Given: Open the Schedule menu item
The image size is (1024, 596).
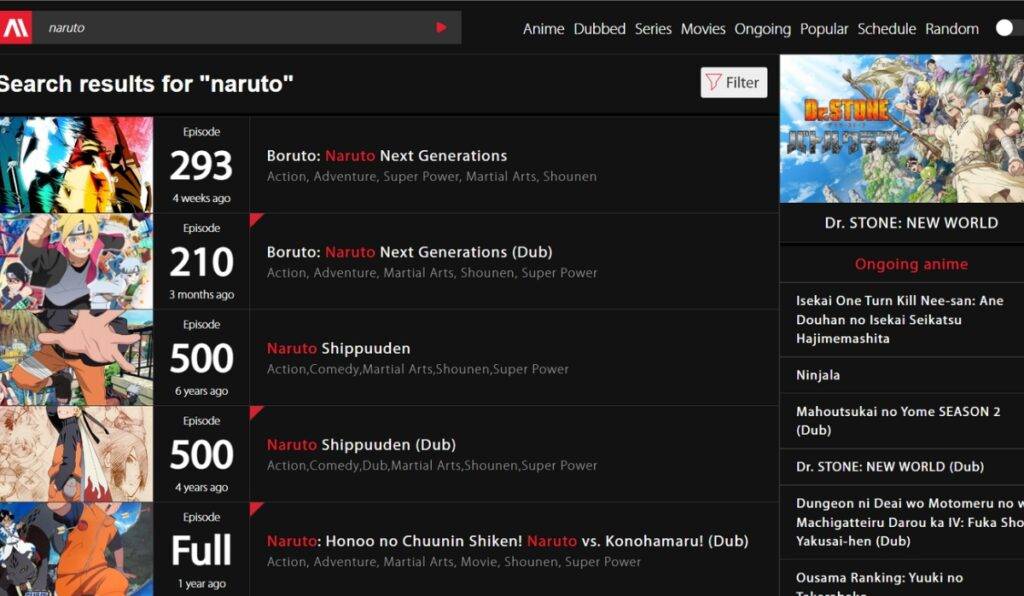Looking at the screenshot, I should point(887,29).
